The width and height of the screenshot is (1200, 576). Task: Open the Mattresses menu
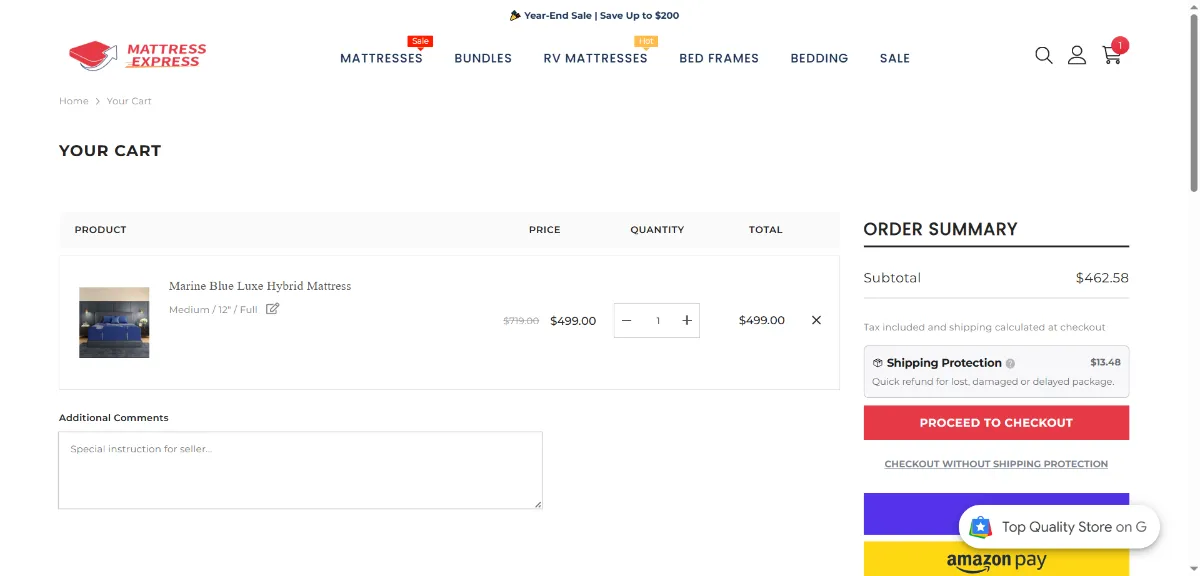click(381, 58)
